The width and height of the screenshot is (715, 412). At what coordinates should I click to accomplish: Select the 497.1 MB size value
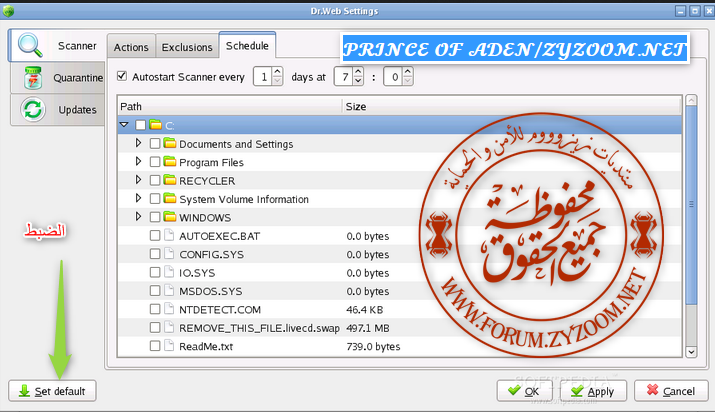coord(368,328)
